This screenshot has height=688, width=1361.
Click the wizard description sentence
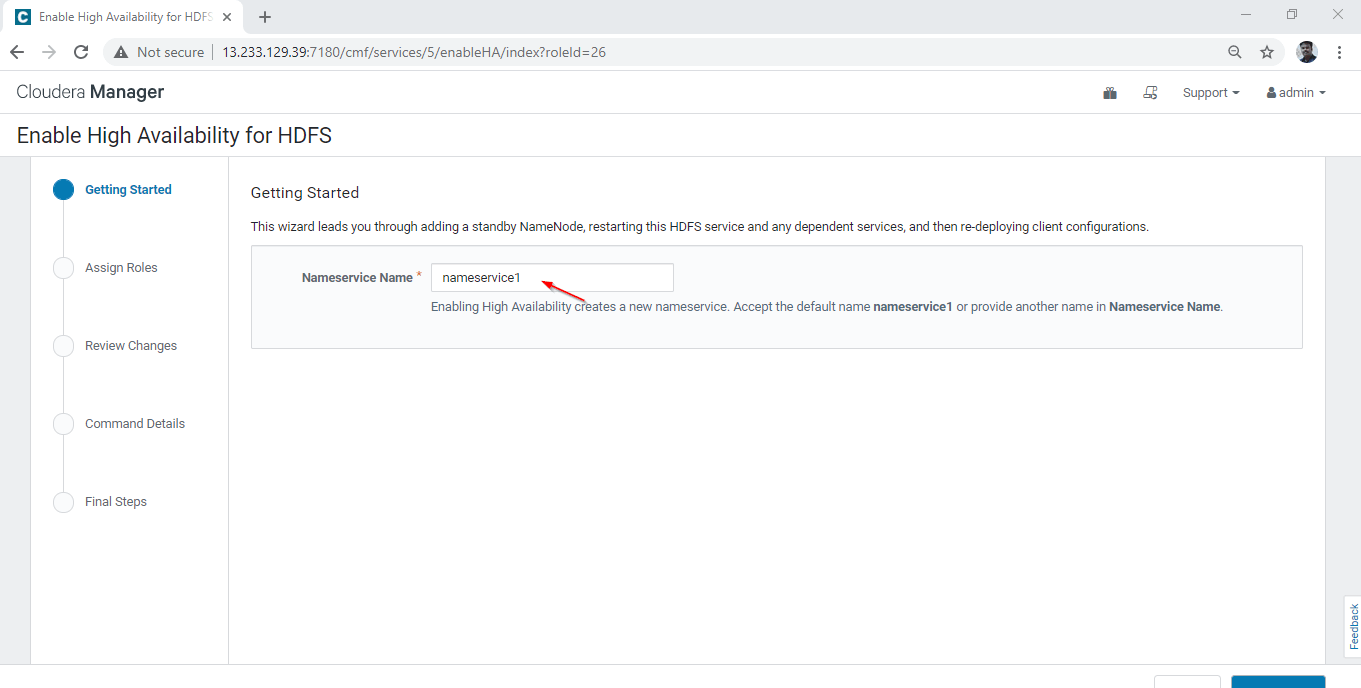(x=700, y=227)
